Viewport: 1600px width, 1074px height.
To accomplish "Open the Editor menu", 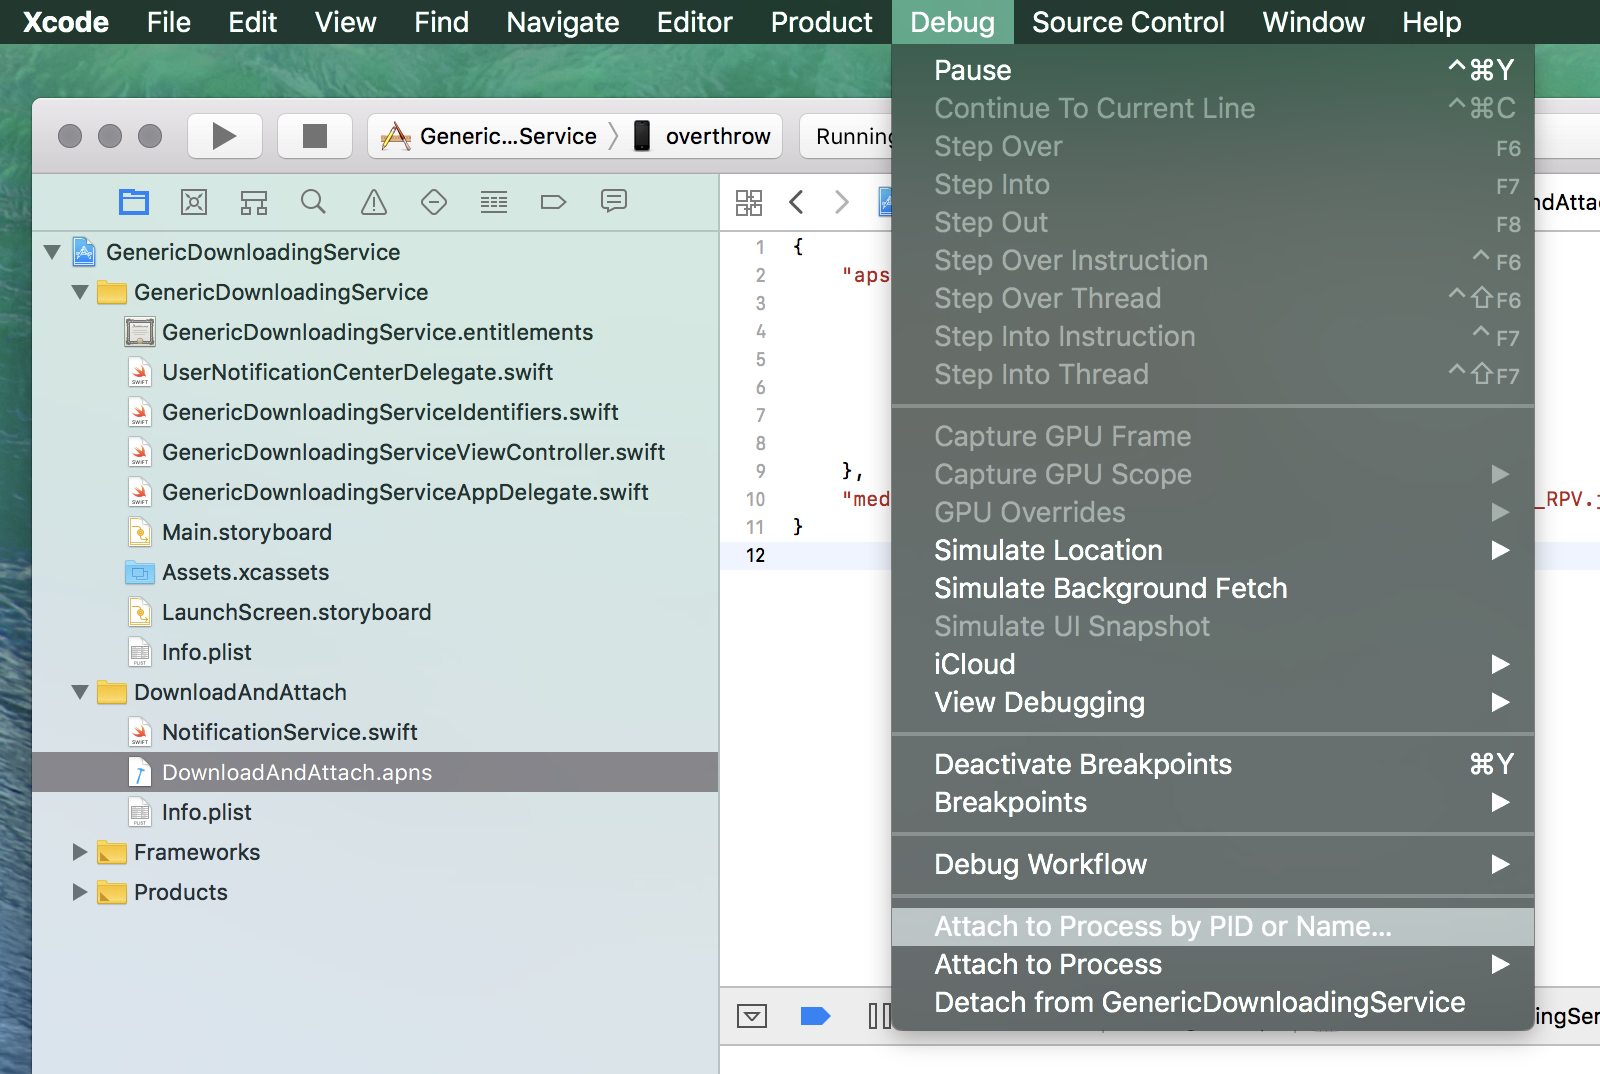I will pyautogui.click(x=695, y=22).
